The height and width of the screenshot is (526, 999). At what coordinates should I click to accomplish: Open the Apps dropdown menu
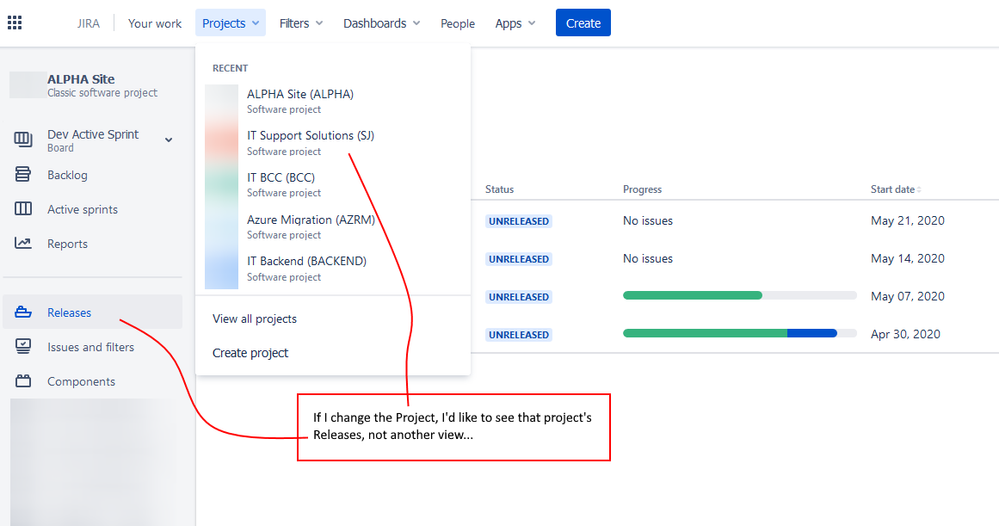click(x=515, y=23)
